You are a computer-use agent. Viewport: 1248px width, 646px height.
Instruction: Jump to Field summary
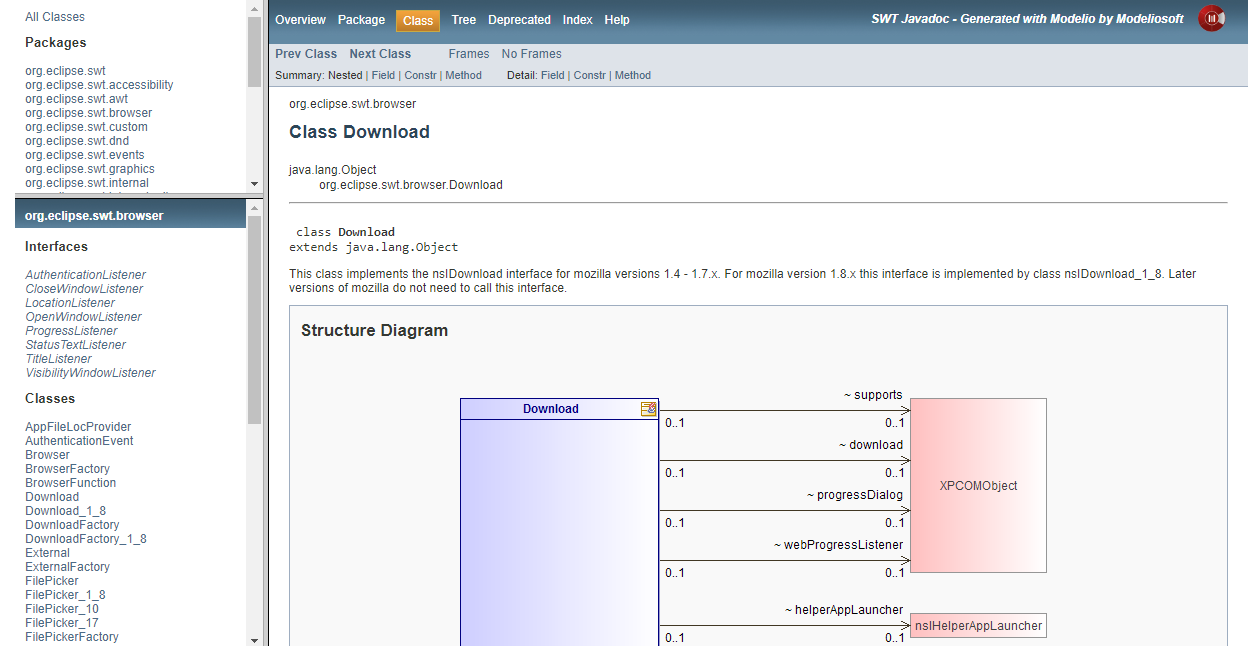tap(383, 75)
